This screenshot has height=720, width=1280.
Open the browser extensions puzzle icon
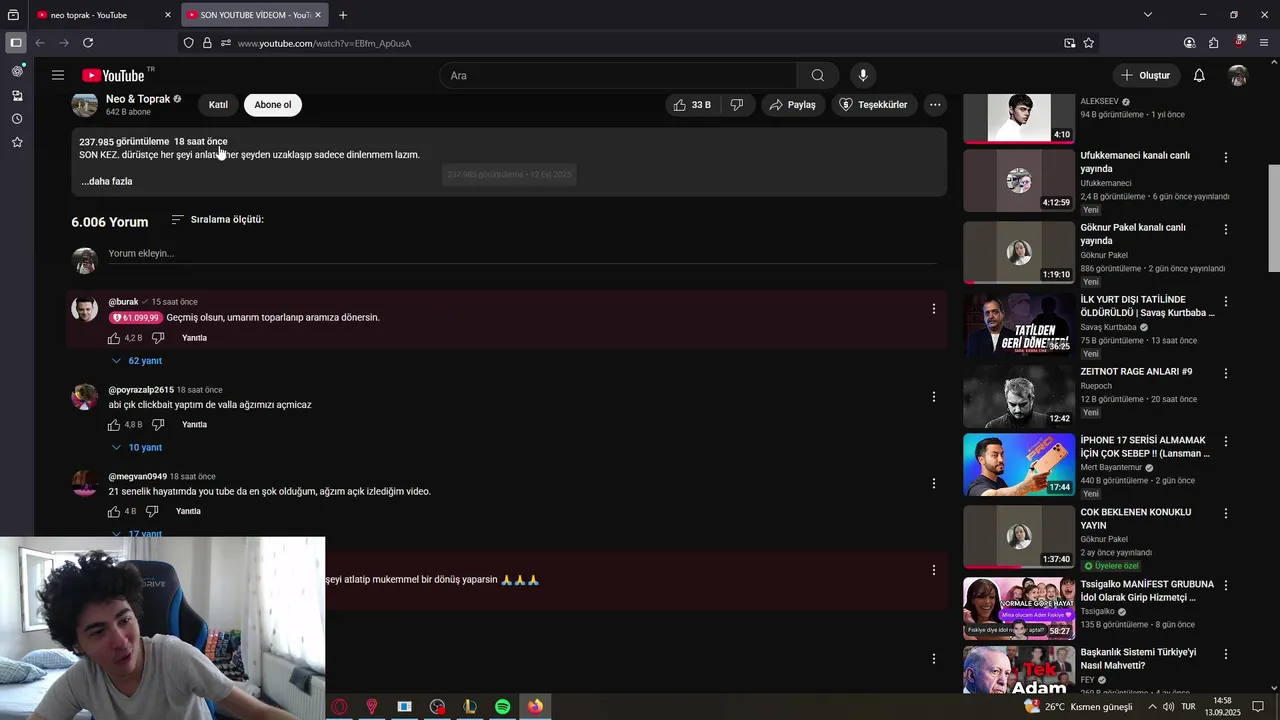(x=1214, y=43)
